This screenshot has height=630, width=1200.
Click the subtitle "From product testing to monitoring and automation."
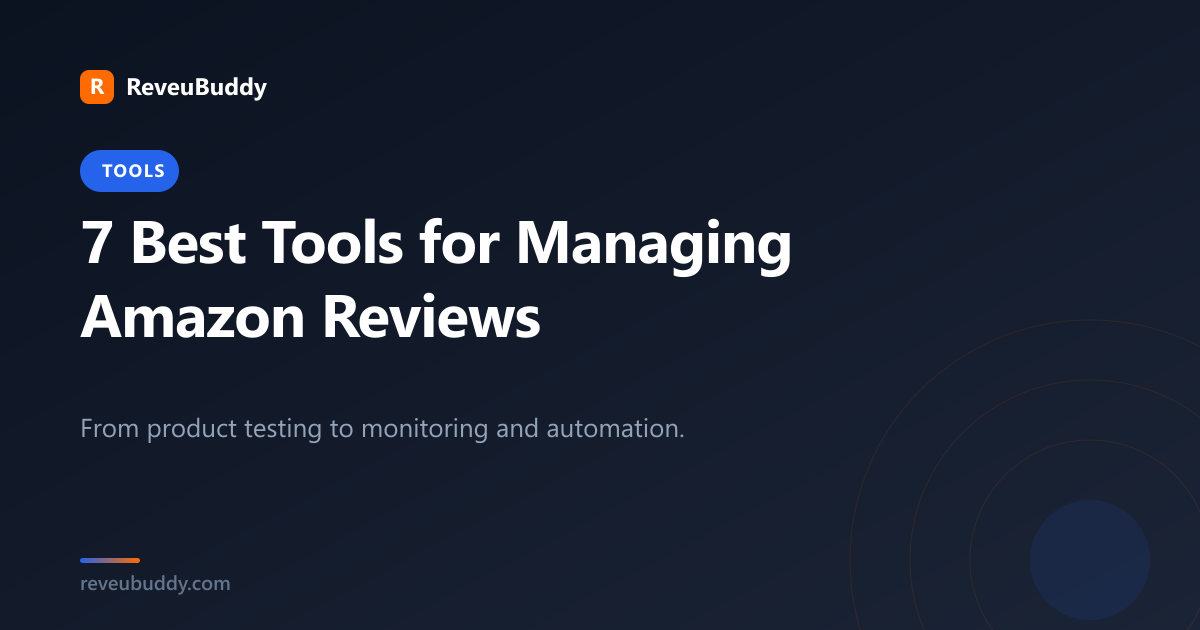pos(382,429)
